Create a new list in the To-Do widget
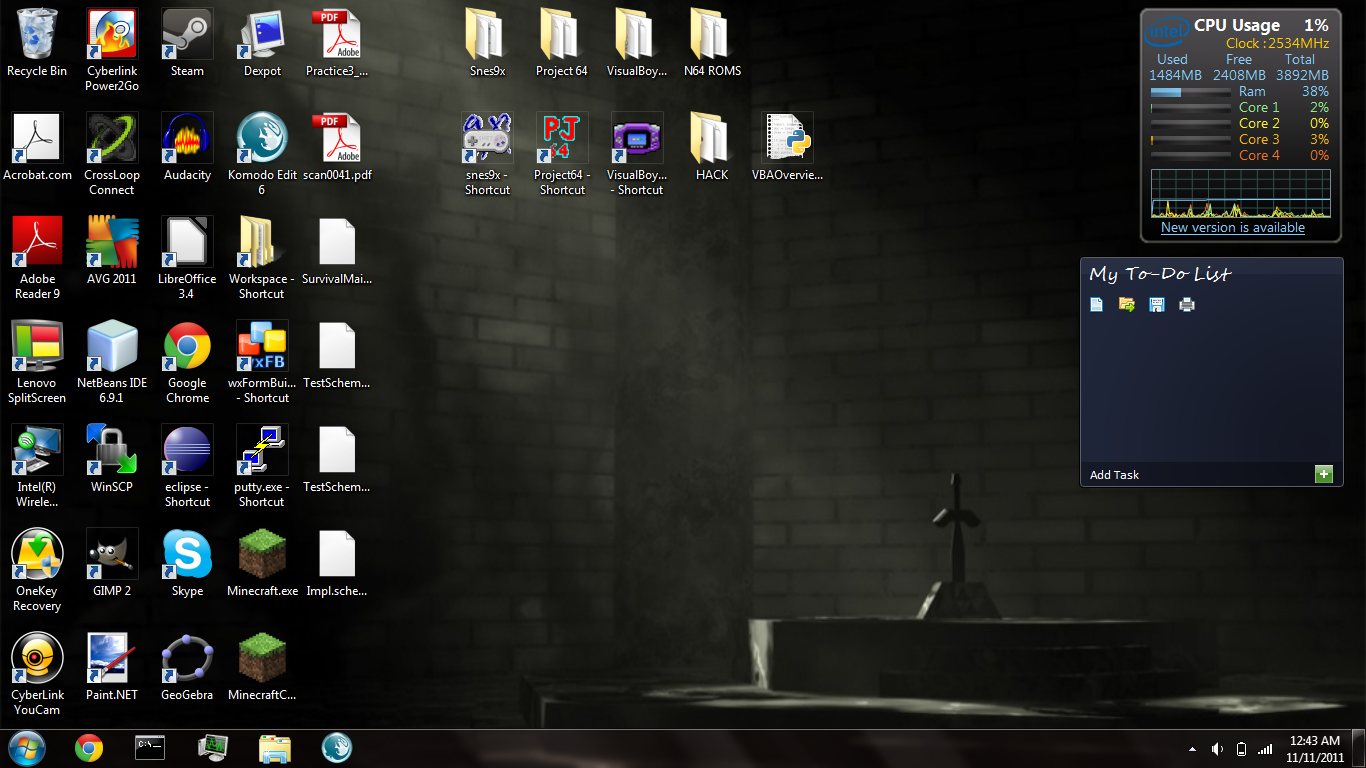The image size is (1366, 768). 1096,304
